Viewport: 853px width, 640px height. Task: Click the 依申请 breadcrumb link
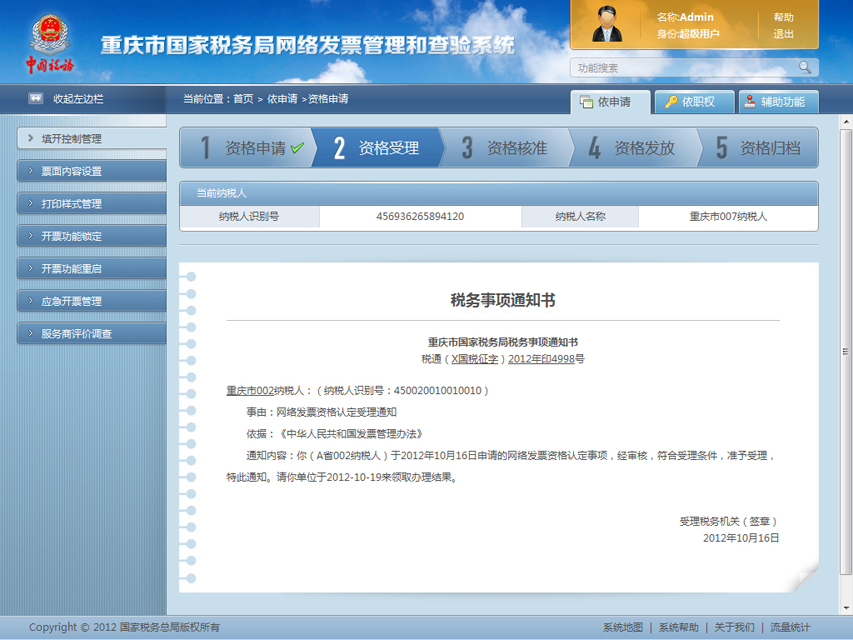(282, 99)
